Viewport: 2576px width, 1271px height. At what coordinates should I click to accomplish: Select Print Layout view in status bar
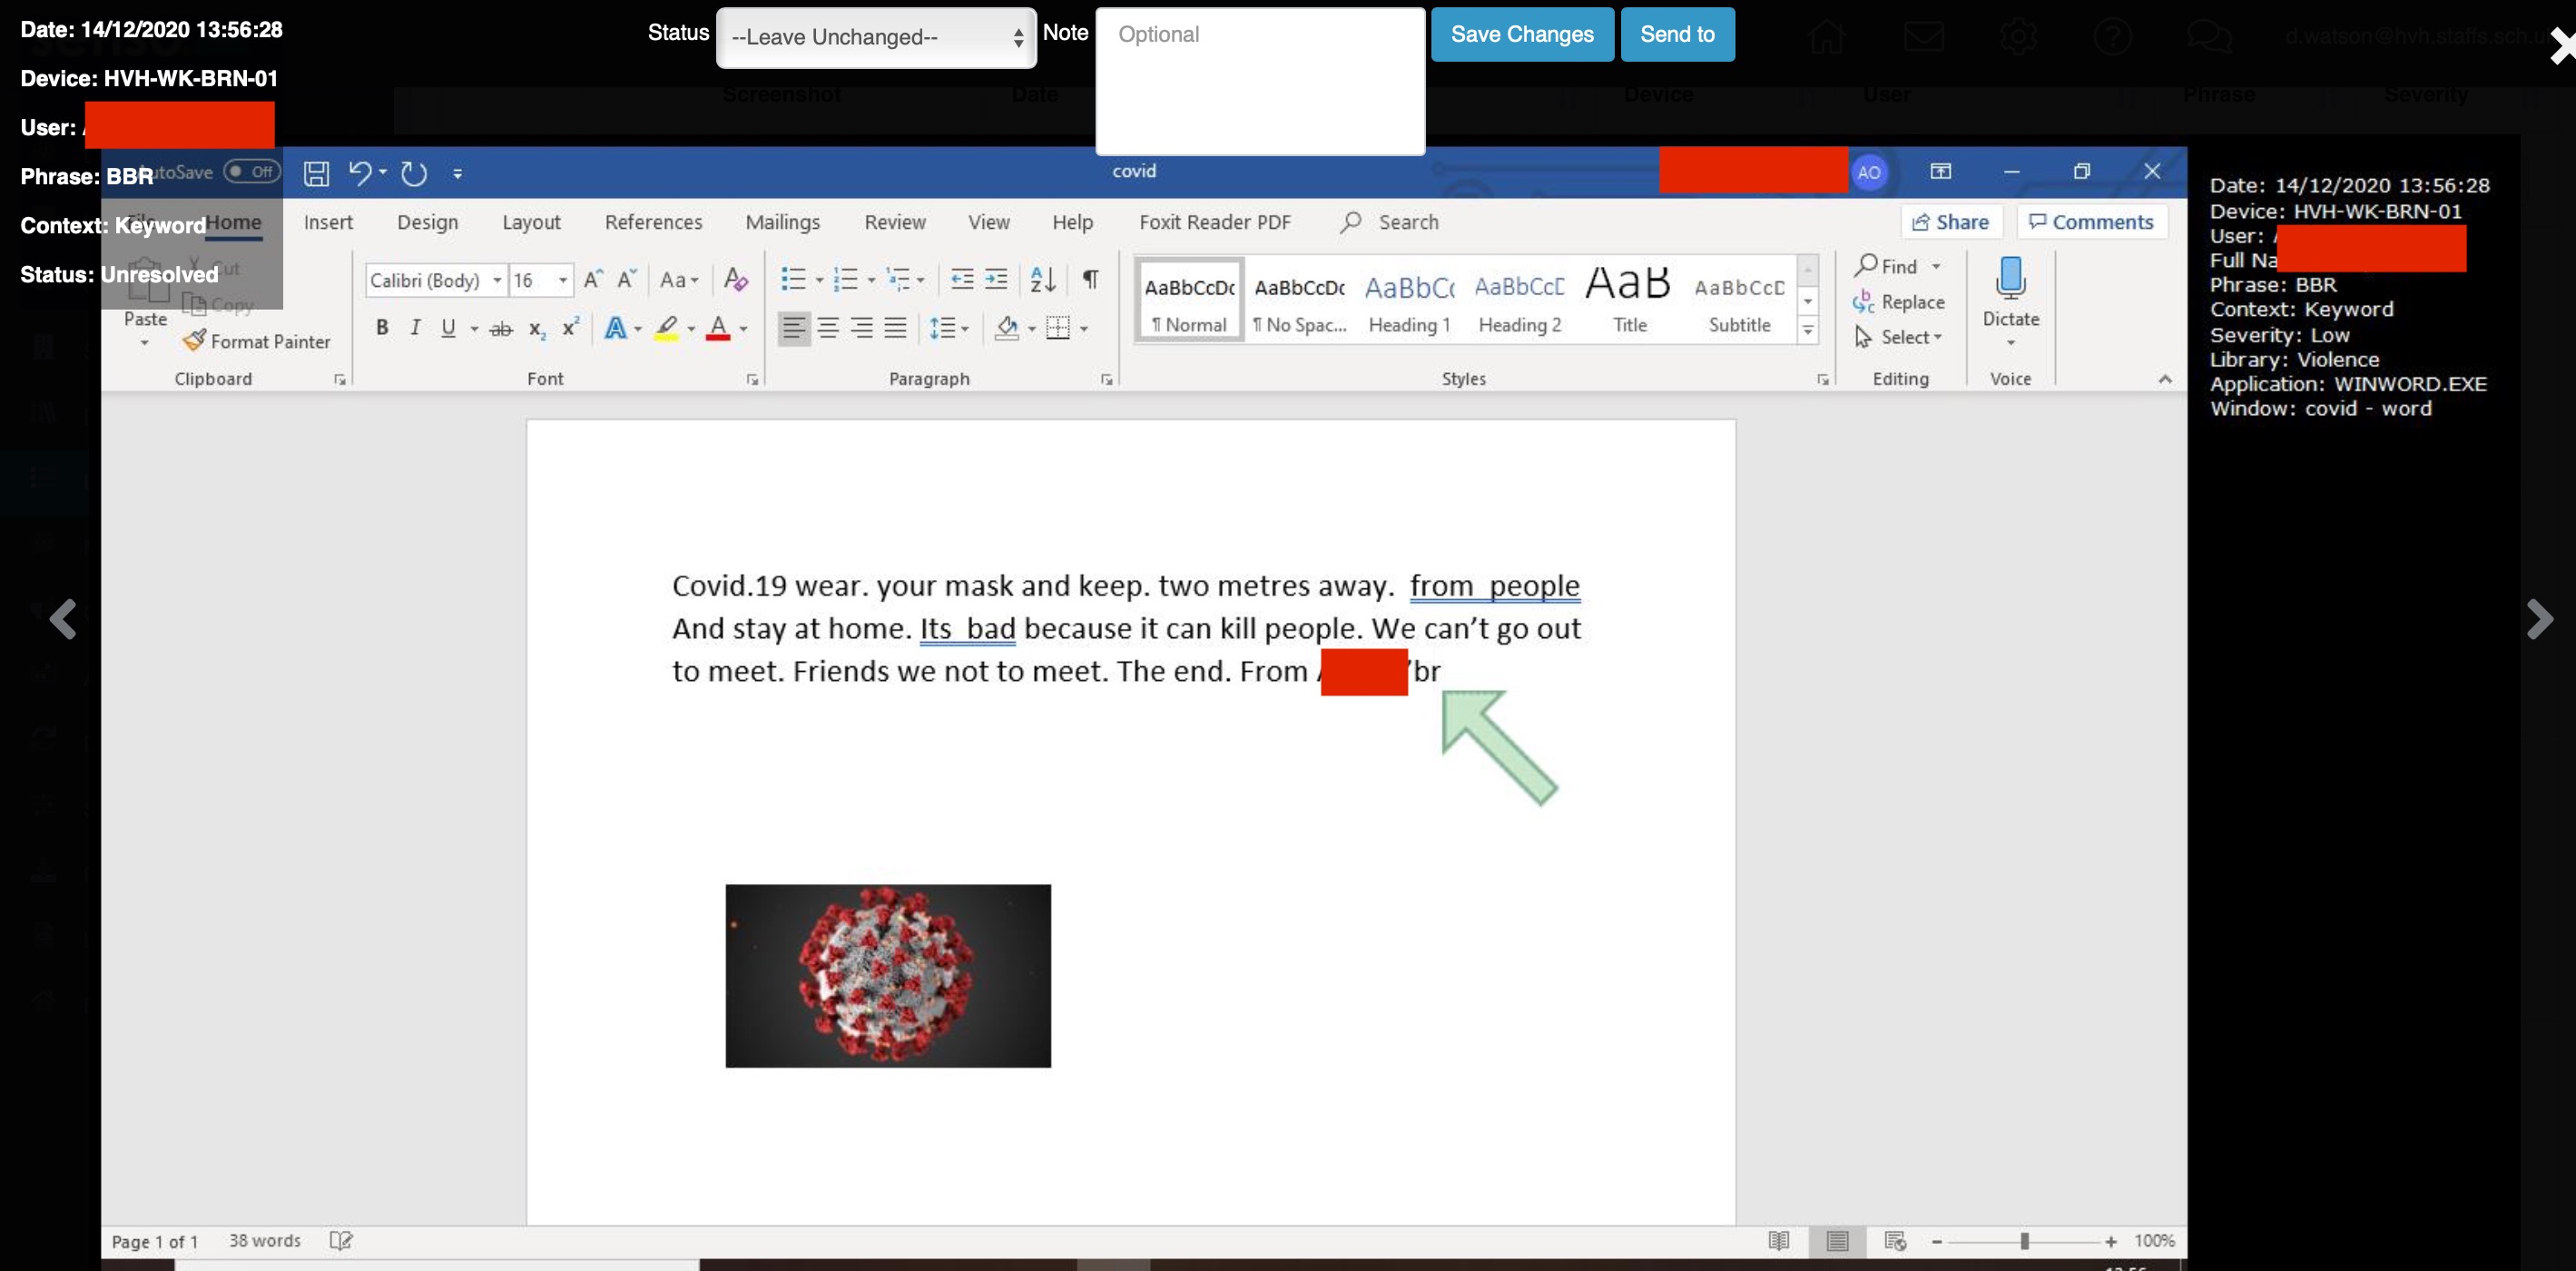point(1837,1240)
